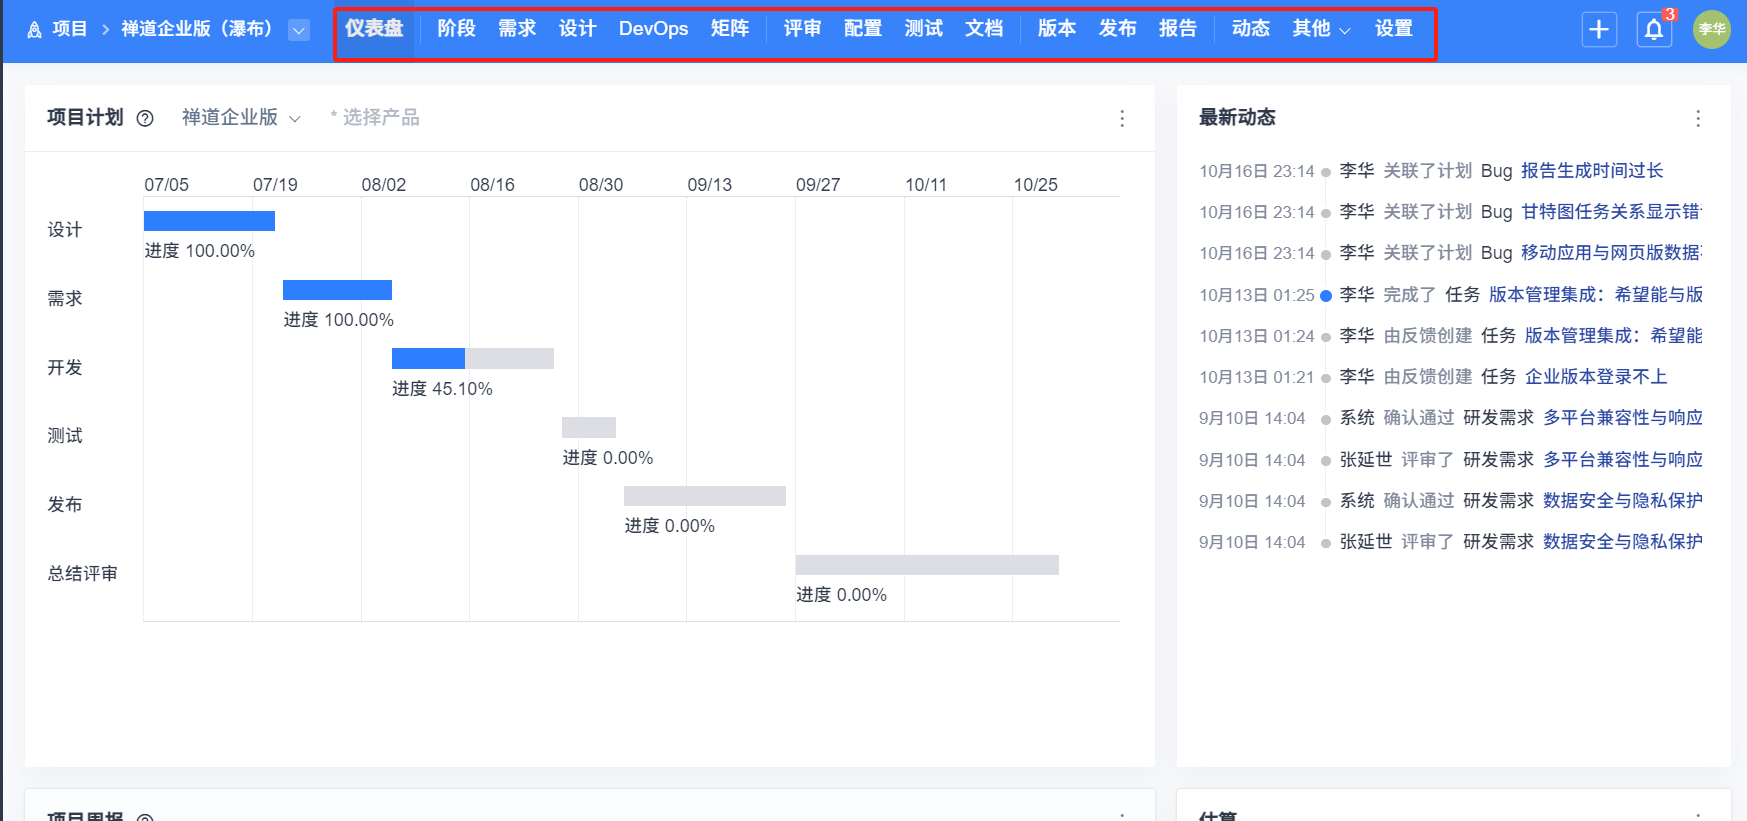1747x821 pixels.
Task: Expand the project switcher dropdown arrow
Action: (x=298, y=30)
